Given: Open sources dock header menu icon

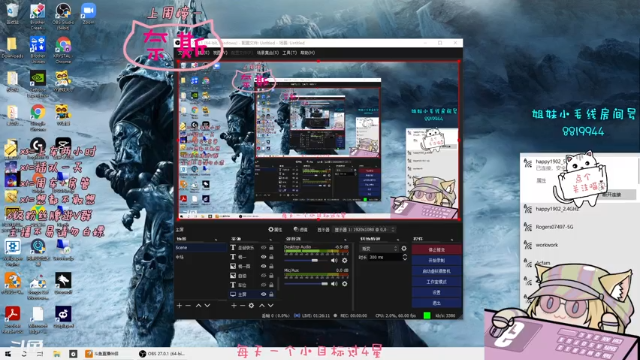Looking at the screenshot, I should tap(271, 239).
